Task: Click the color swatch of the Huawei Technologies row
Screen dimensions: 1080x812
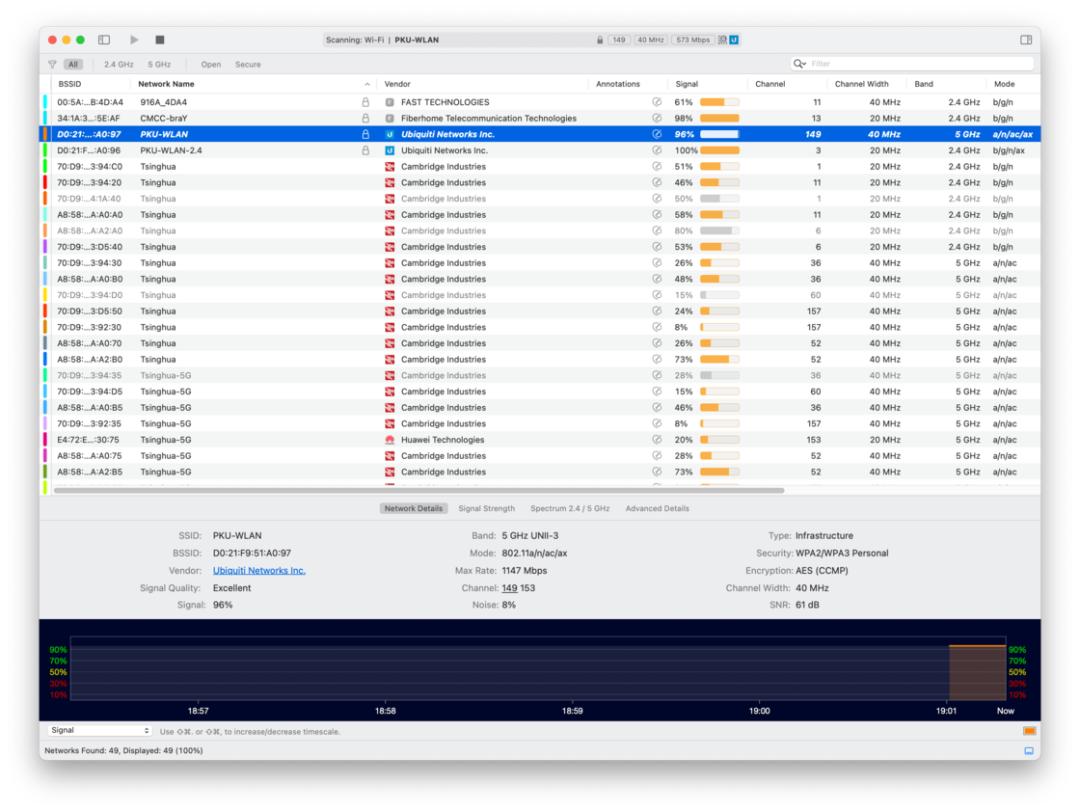Action: pos(45,439)
